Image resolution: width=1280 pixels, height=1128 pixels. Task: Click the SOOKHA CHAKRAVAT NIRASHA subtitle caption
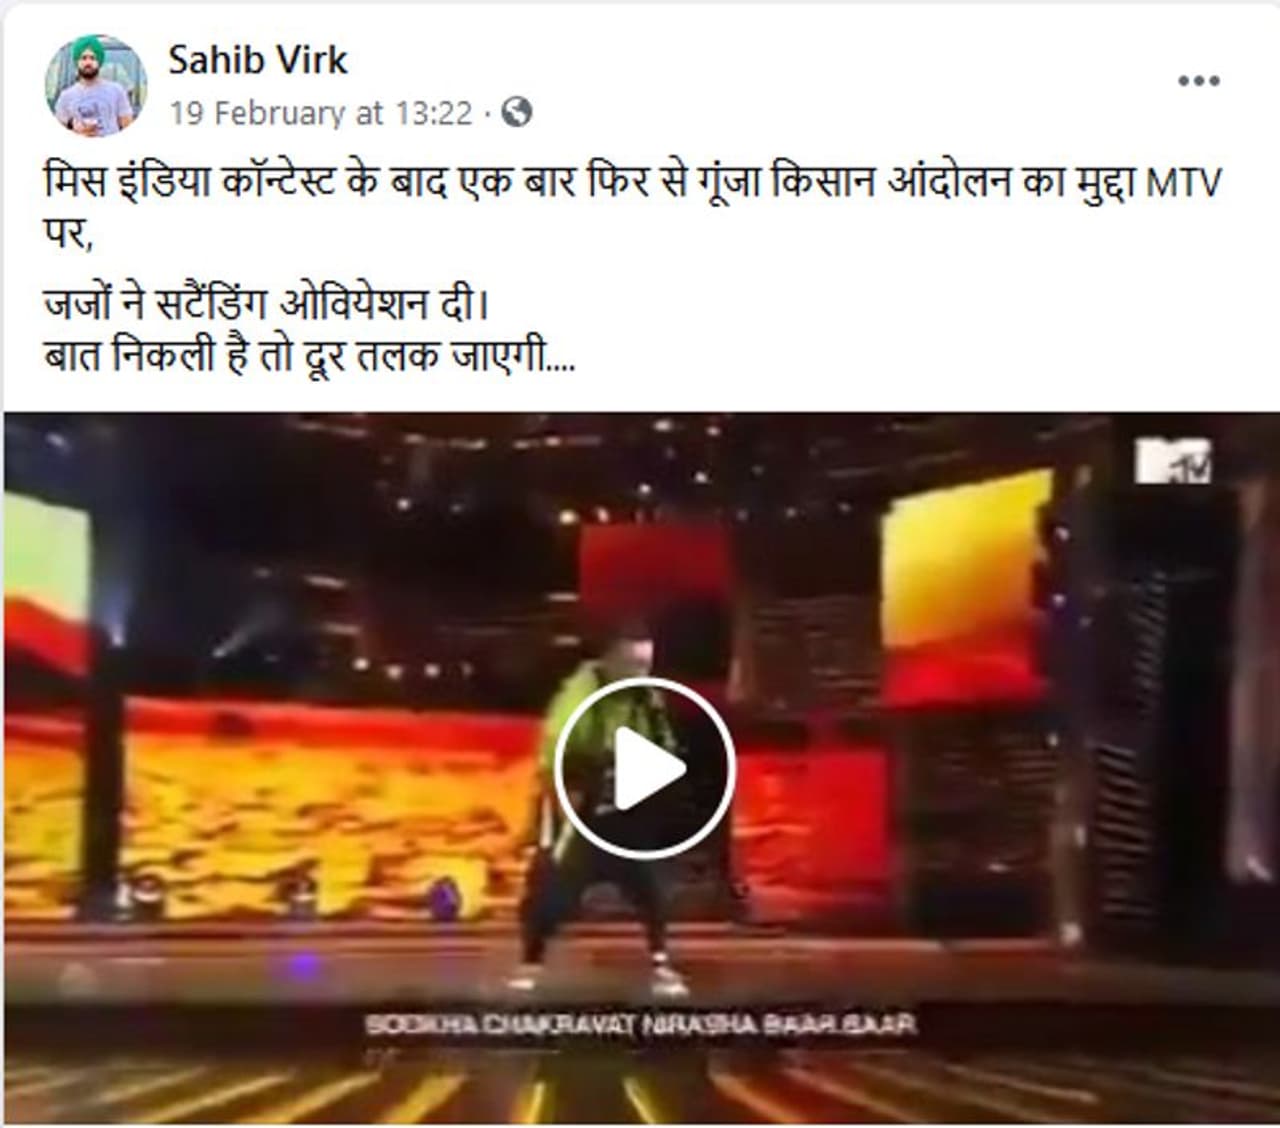[x=641, y=1024]
